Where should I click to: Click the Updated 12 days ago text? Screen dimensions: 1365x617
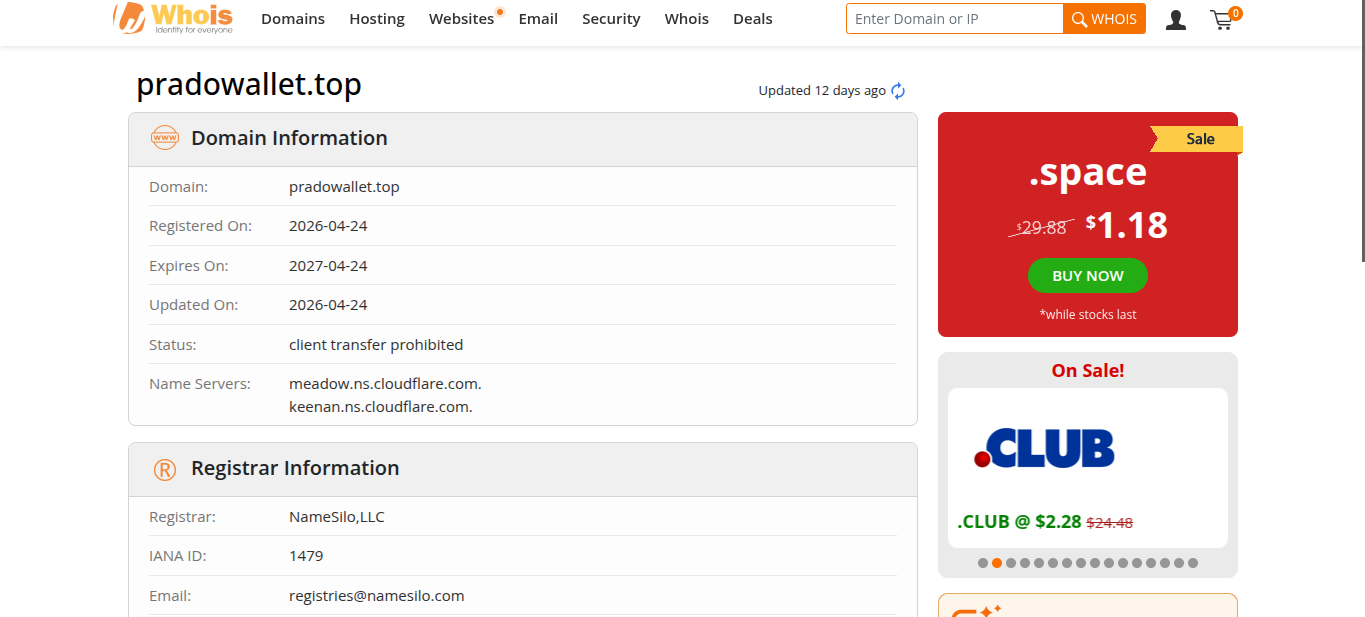(x=822, y=91)
